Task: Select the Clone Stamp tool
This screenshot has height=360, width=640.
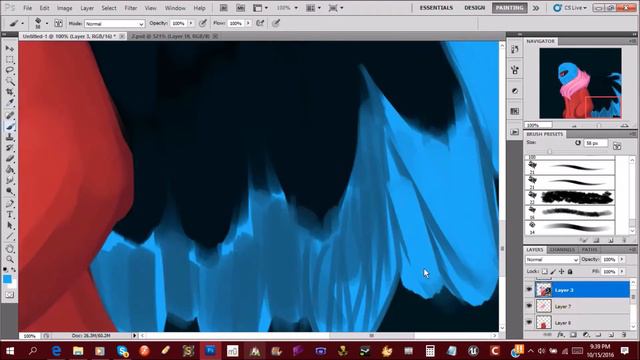Action: pos(9,138)
